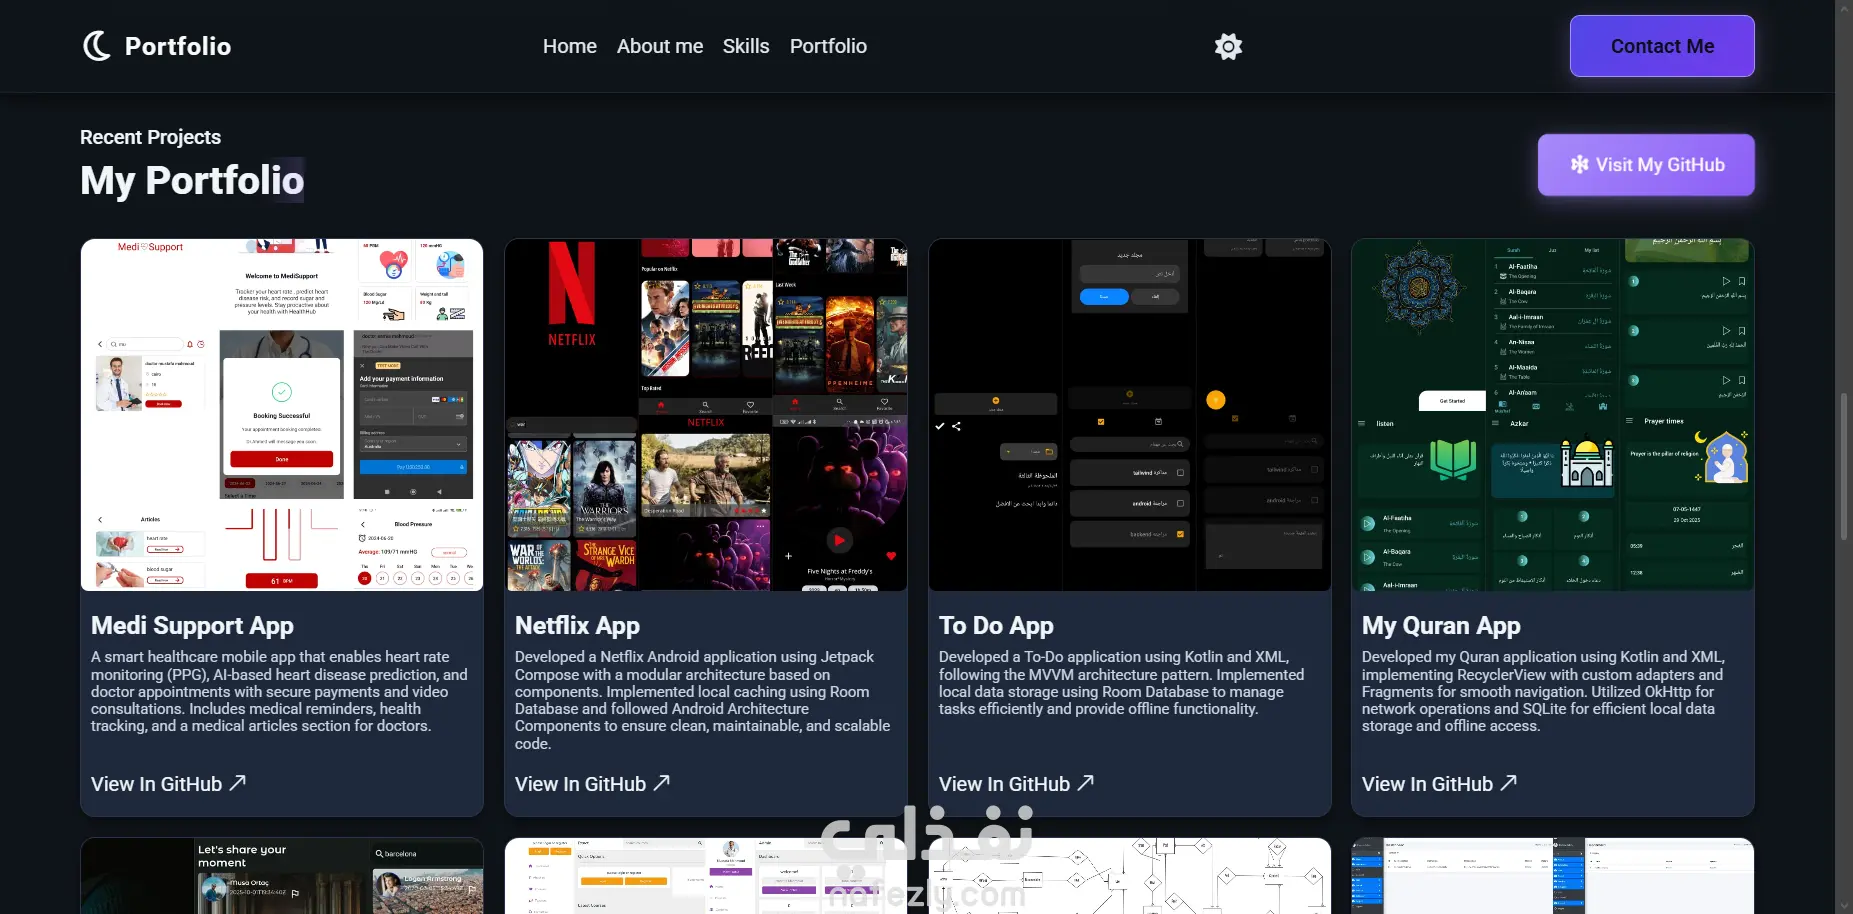Viewport: 1853px width, 914px height.
Task: Open the About me nav item
Action: tap(660, 46)
